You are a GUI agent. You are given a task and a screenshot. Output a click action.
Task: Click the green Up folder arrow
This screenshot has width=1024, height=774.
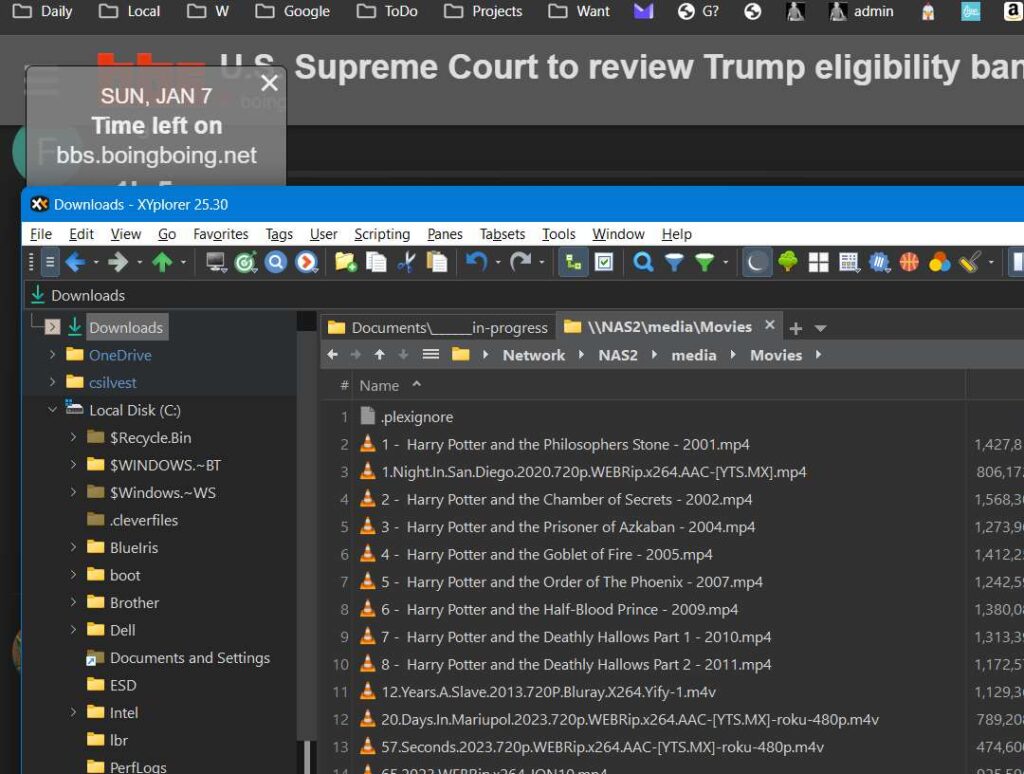(x=162, y=263)
